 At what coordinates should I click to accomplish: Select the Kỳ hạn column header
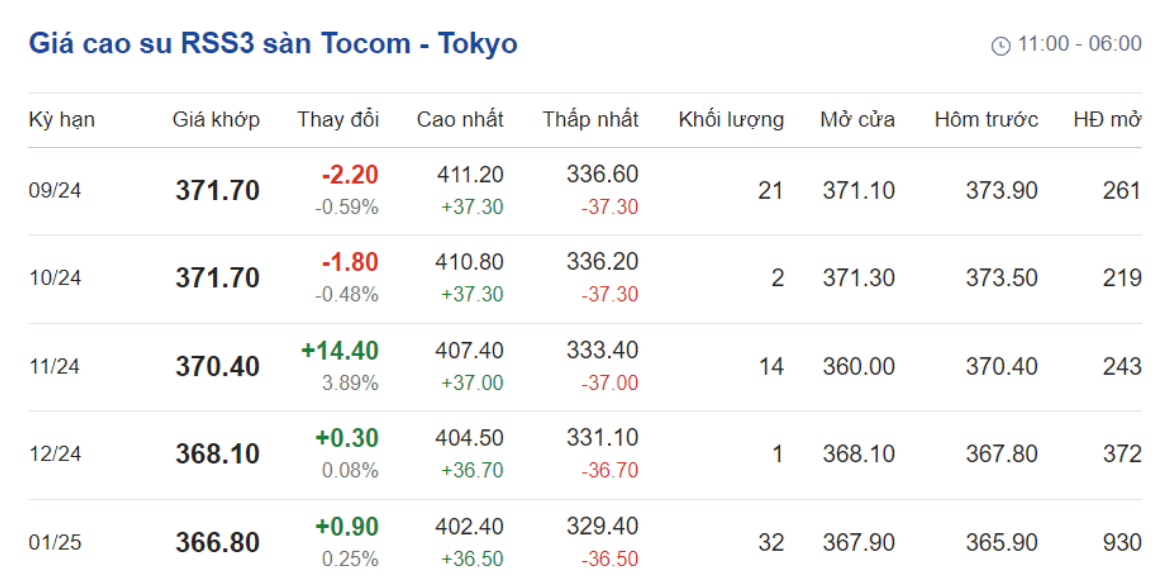click(x=62, y=119)
